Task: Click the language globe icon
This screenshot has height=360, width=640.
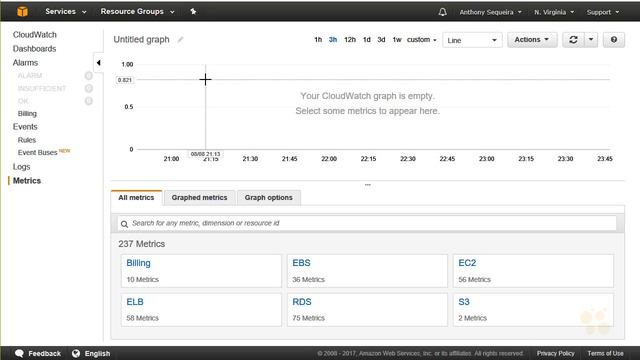Action: [76, 353]
